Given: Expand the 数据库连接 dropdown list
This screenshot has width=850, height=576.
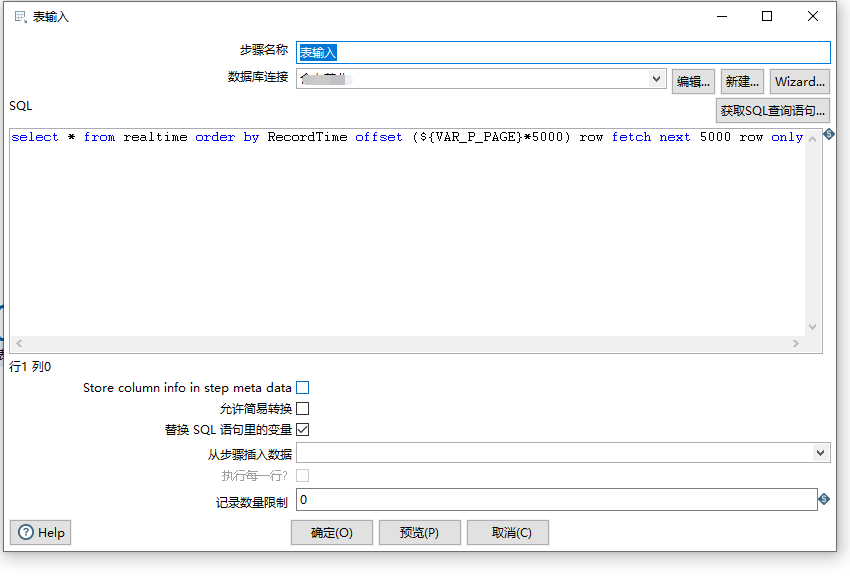Looking at the screenshot, I should coord(657,79).
